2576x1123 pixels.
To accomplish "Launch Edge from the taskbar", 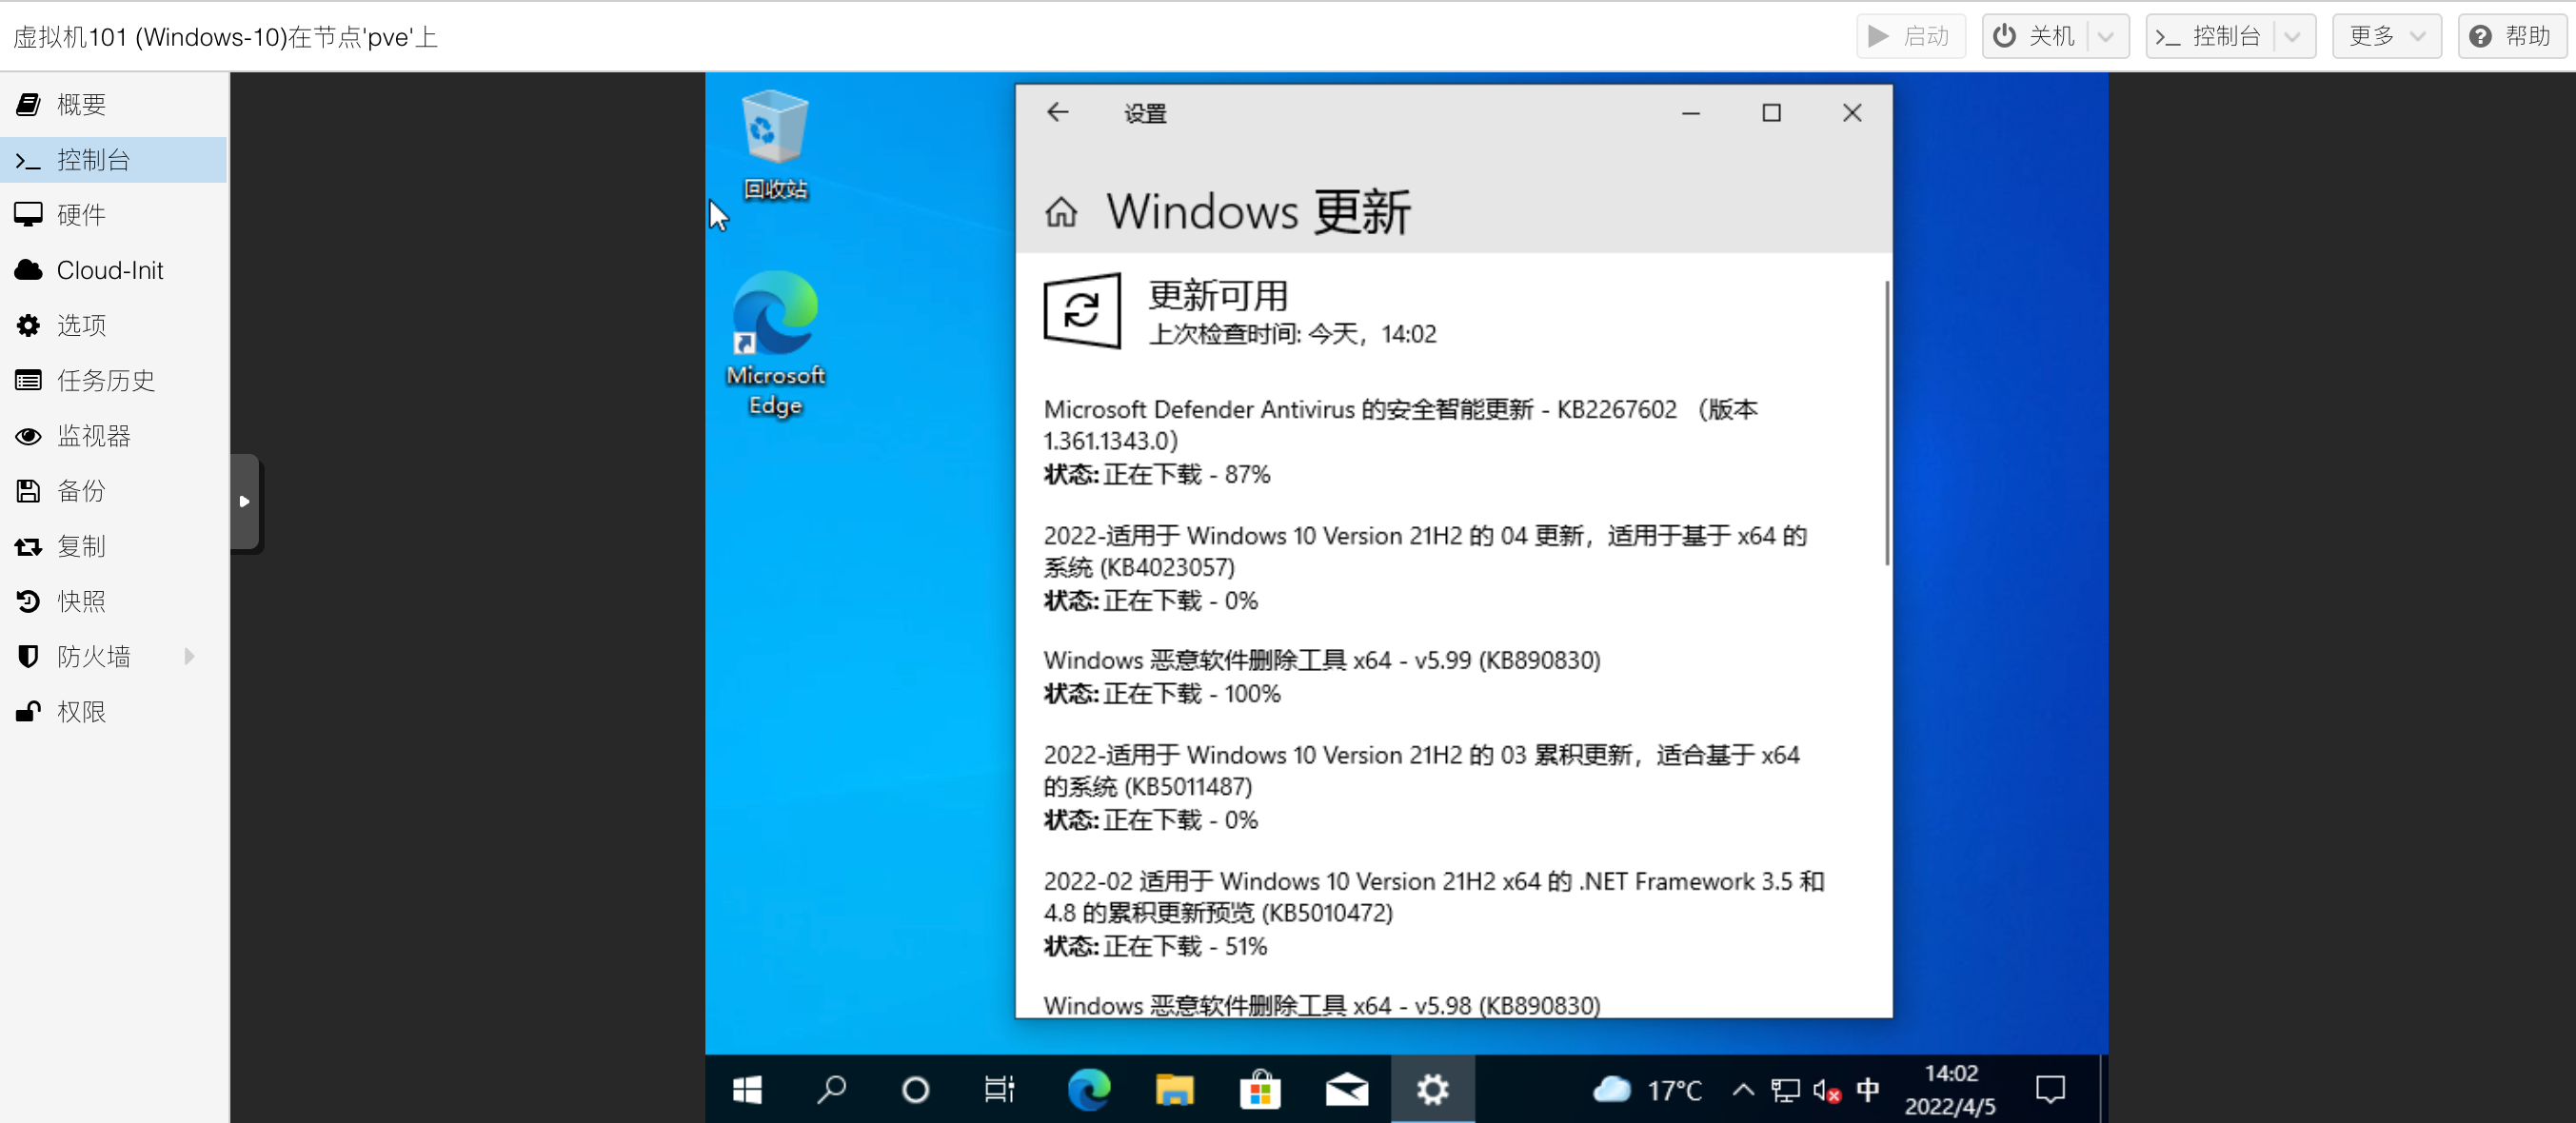I will 1088,1089.
